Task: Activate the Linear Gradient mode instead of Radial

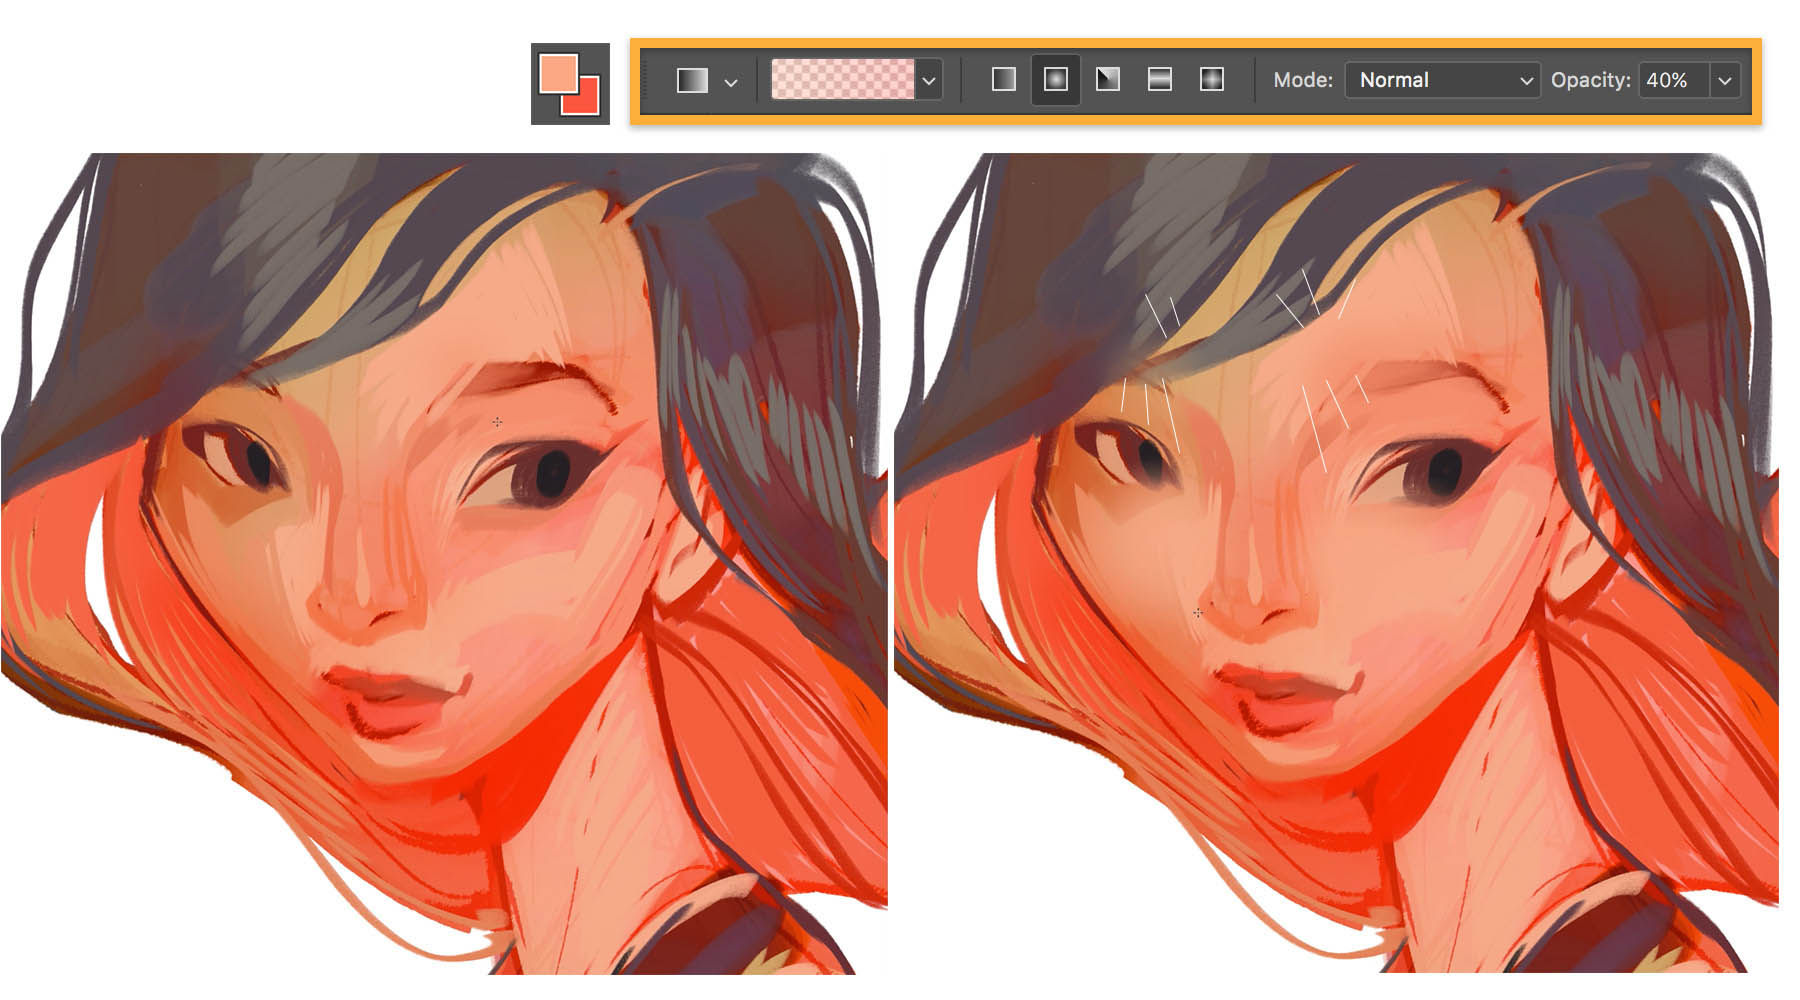Action: pyautogui.click(x=1004, y=81)
